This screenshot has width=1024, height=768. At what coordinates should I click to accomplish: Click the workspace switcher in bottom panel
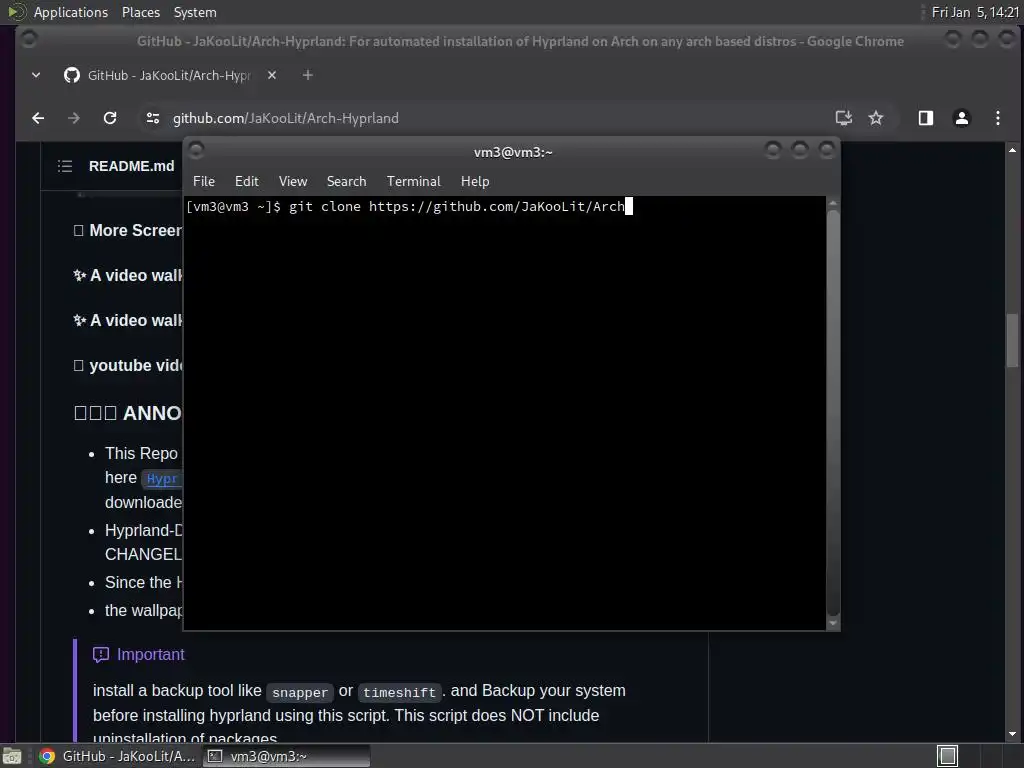pyautogui.click(x=947, y=756)
